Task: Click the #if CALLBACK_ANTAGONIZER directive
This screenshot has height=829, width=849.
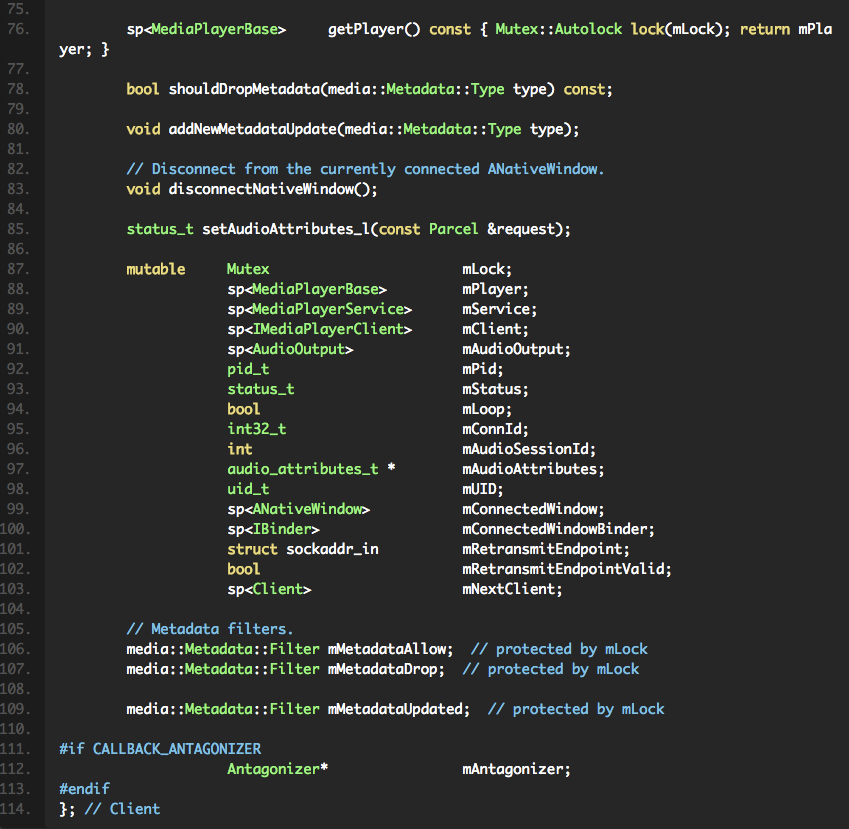Action: pos(160,749)
